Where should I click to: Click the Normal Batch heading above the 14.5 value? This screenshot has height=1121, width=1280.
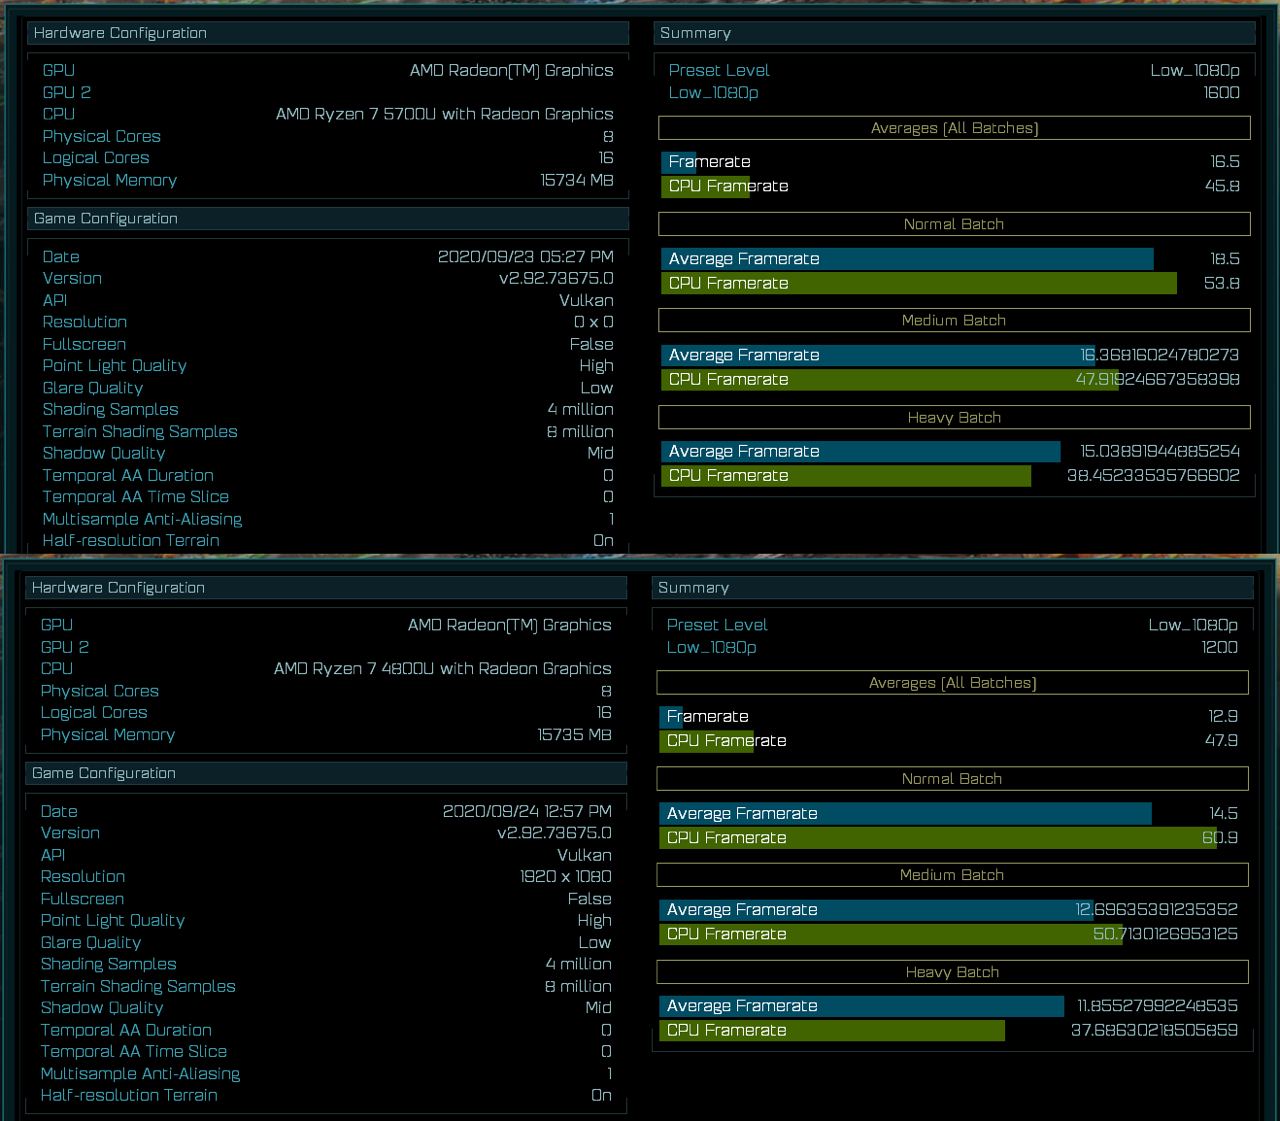tap(952, 779)
